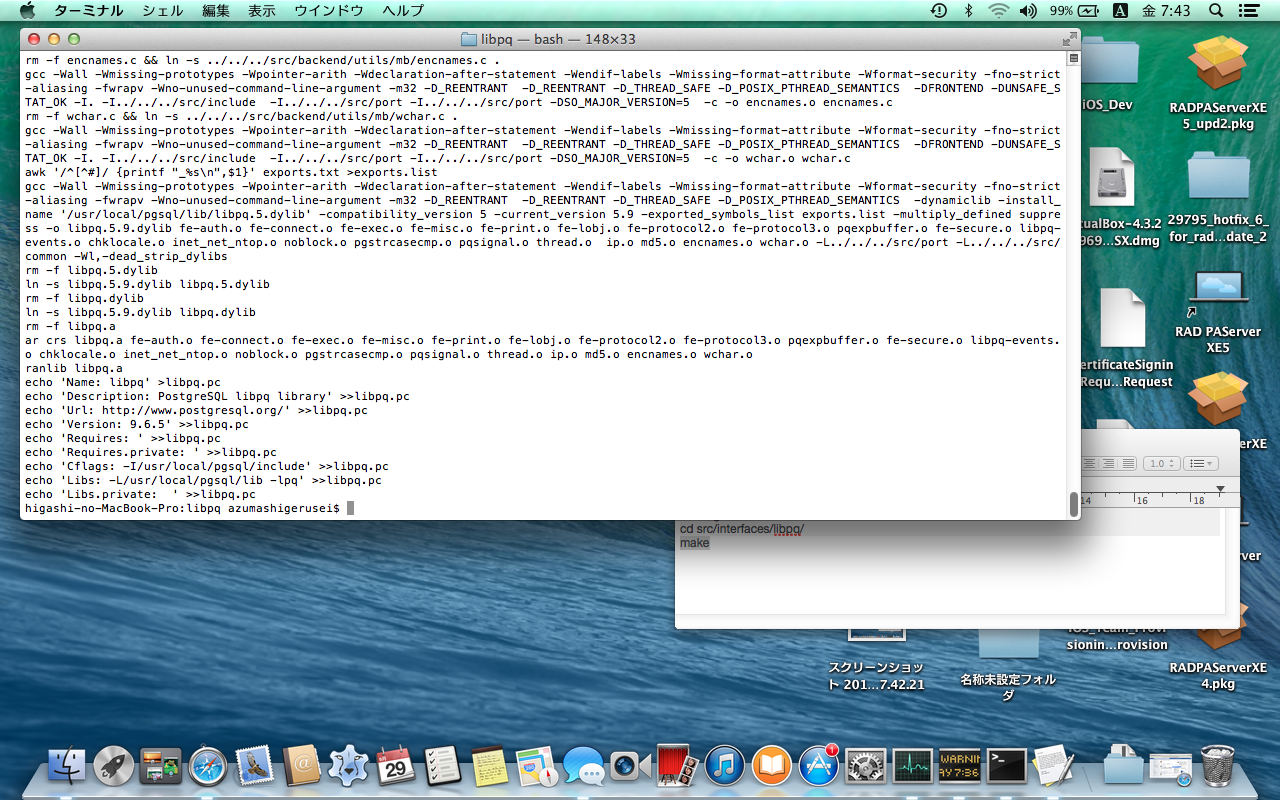Open yellow Notes icon in Dock
Image resolution: width=1280 pixels, height=800 pixels.
489,766
